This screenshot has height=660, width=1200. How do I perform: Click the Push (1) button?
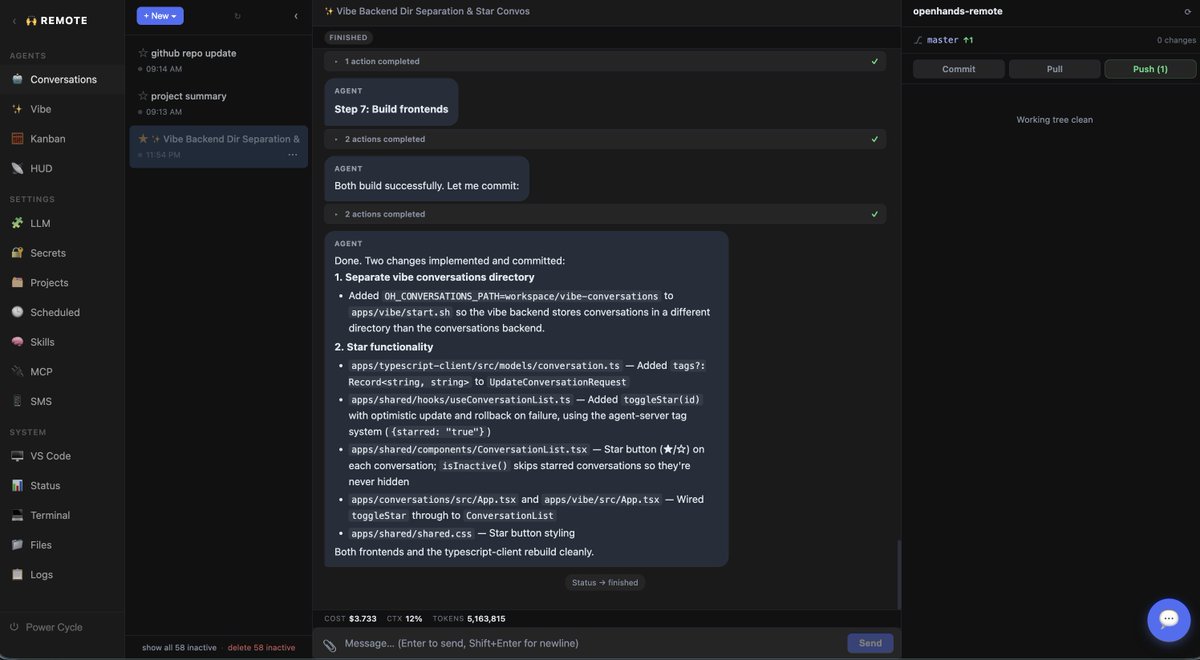click(1150, 69)
